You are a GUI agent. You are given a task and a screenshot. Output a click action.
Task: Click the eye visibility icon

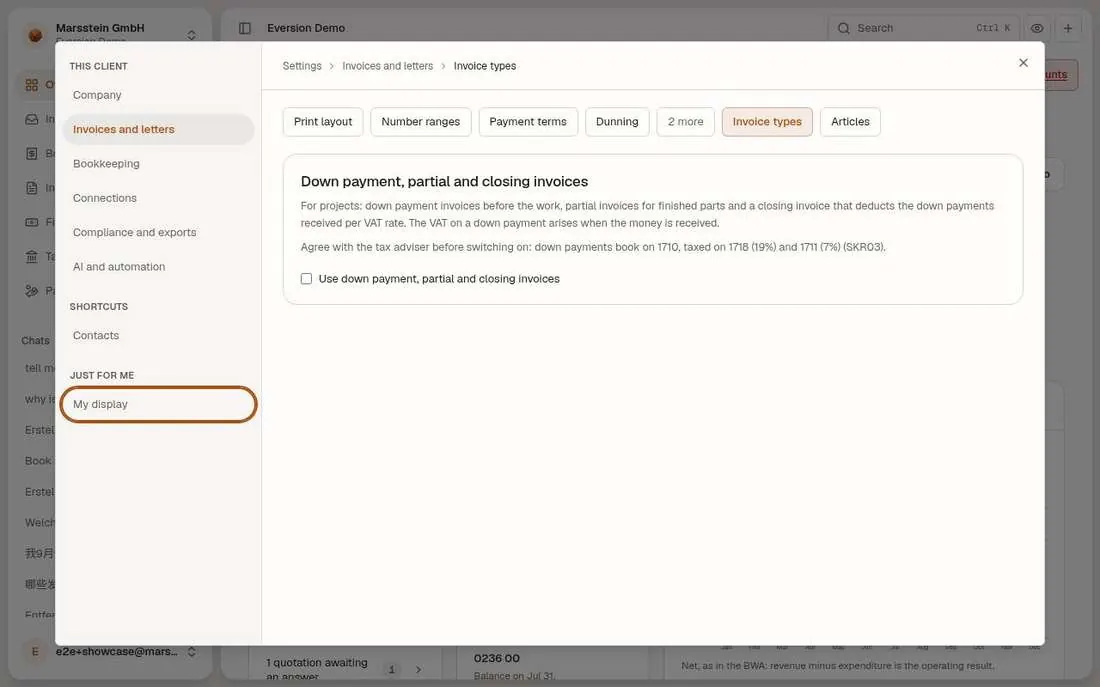[x=1037, y=28]
